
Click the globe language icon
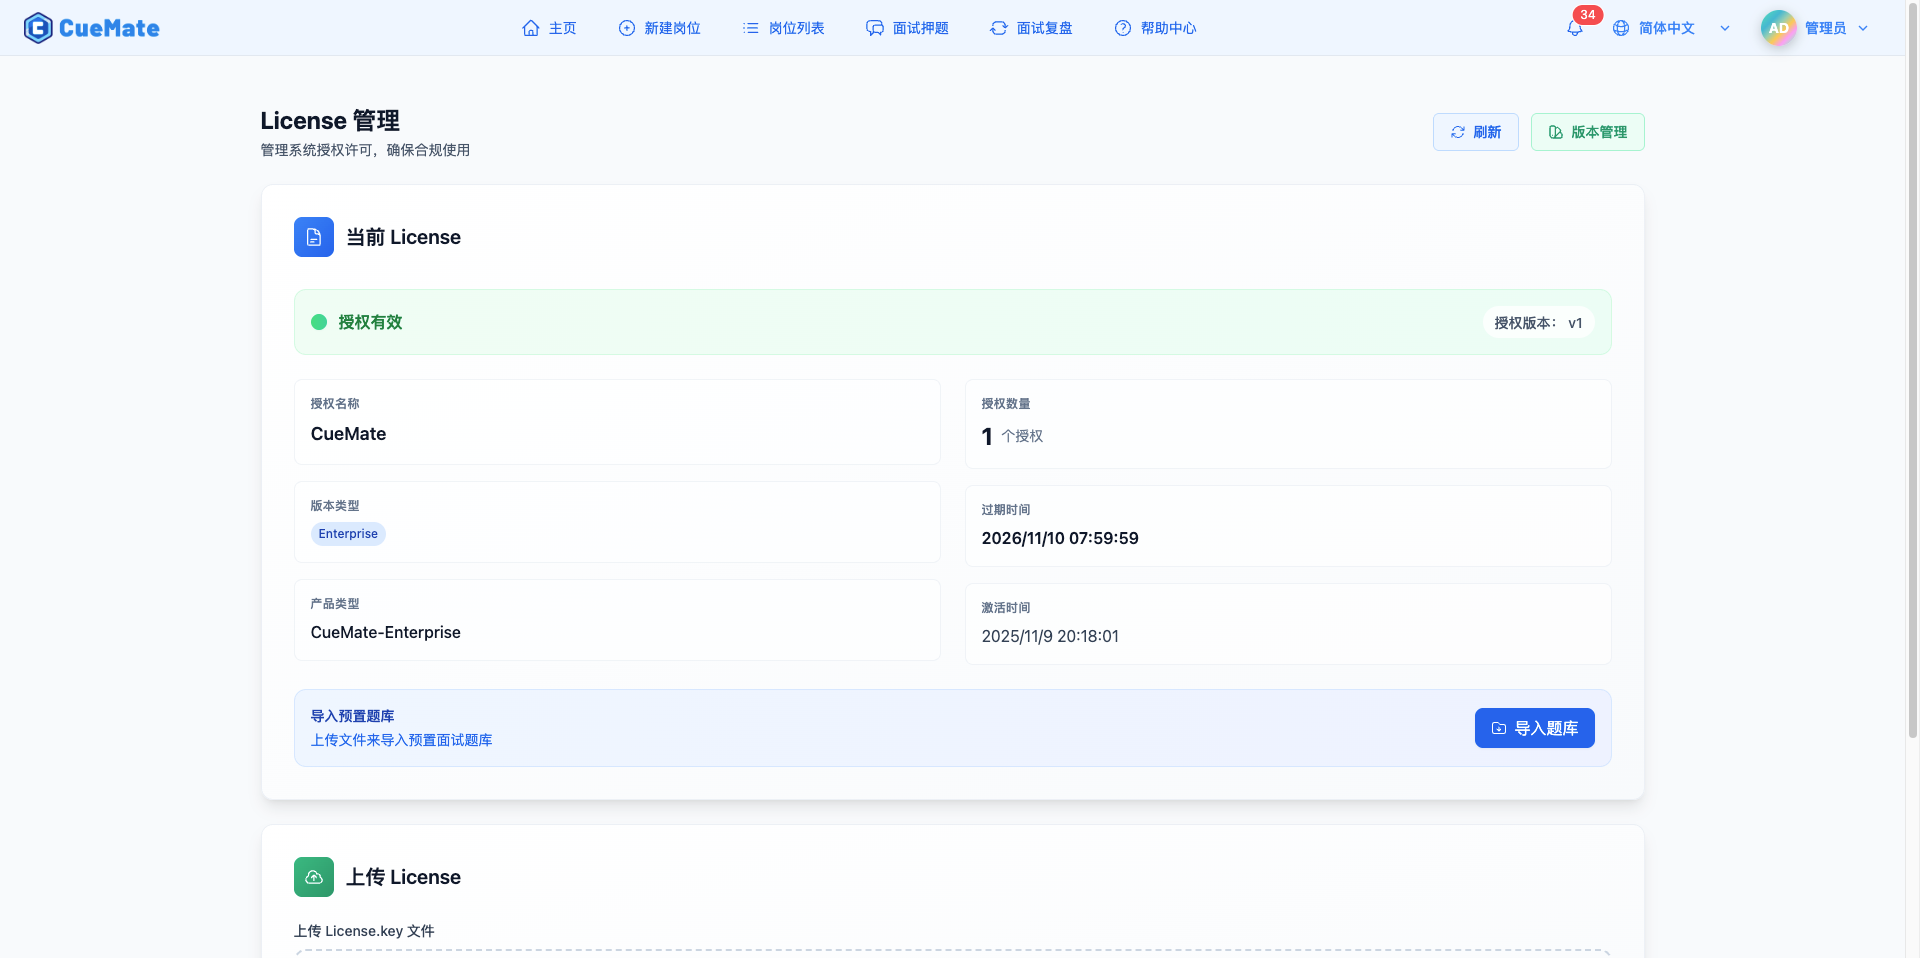(x=1620, y=28)
